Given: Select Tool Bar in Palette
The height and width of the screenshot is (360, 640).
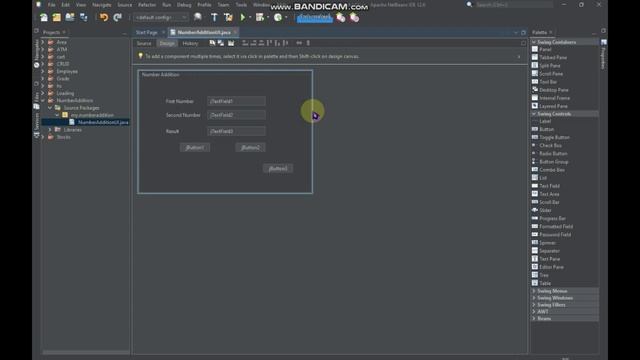Looking at the screenshot, I should [544, 82].
